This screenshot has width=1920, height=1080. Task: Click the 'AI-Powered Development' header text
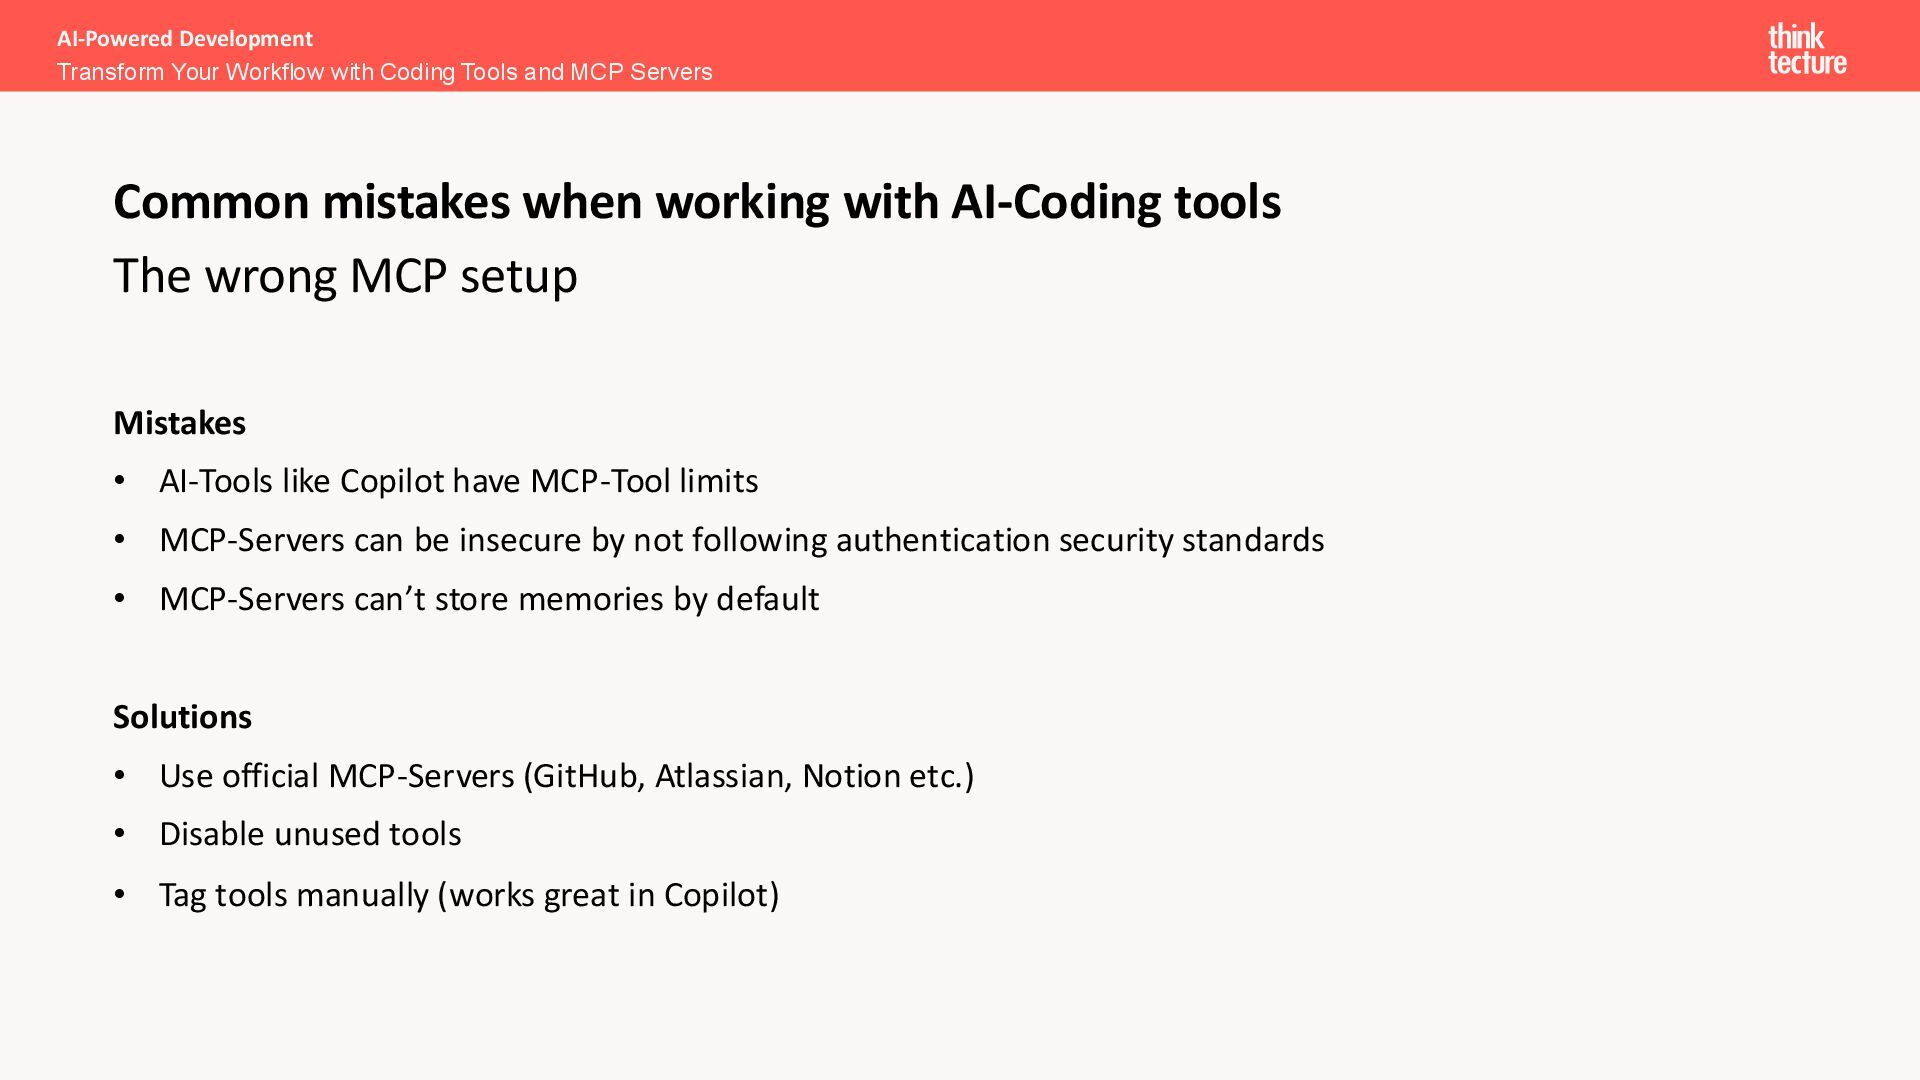point(185,39)
